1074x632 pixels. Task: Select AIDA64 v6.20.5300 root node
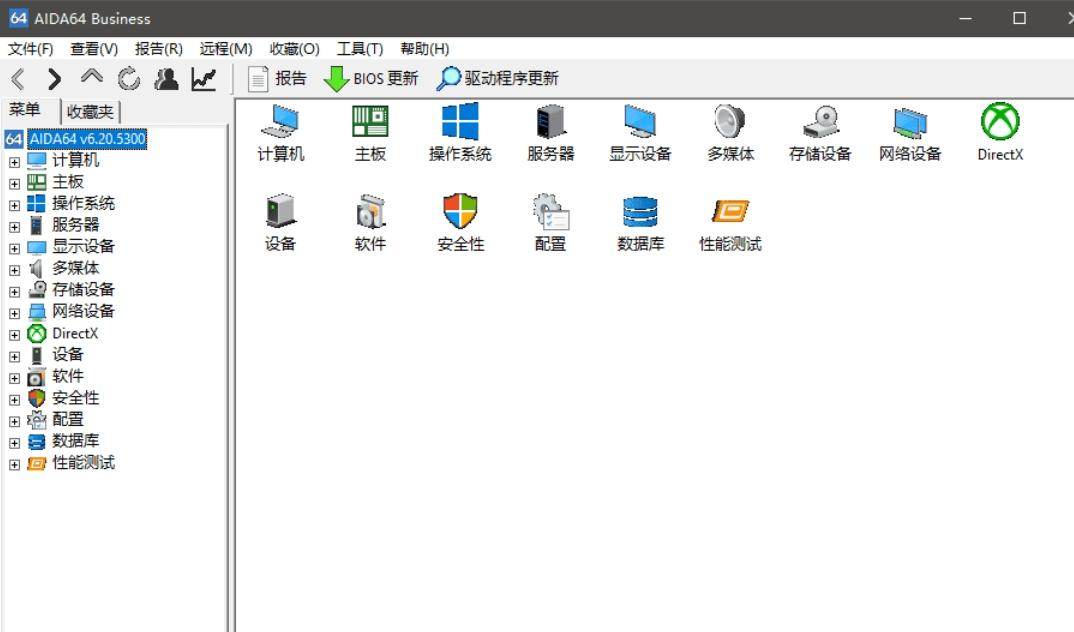coord(87,139)
